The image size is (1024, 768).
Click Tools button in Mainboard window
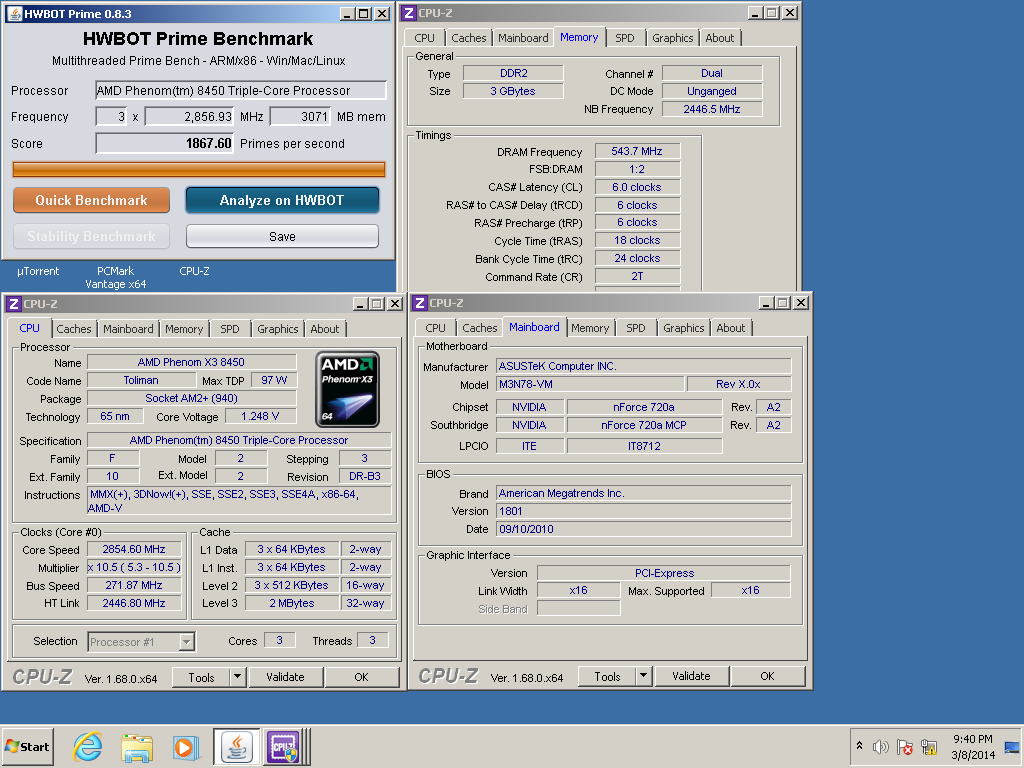[x=607, y=677]
